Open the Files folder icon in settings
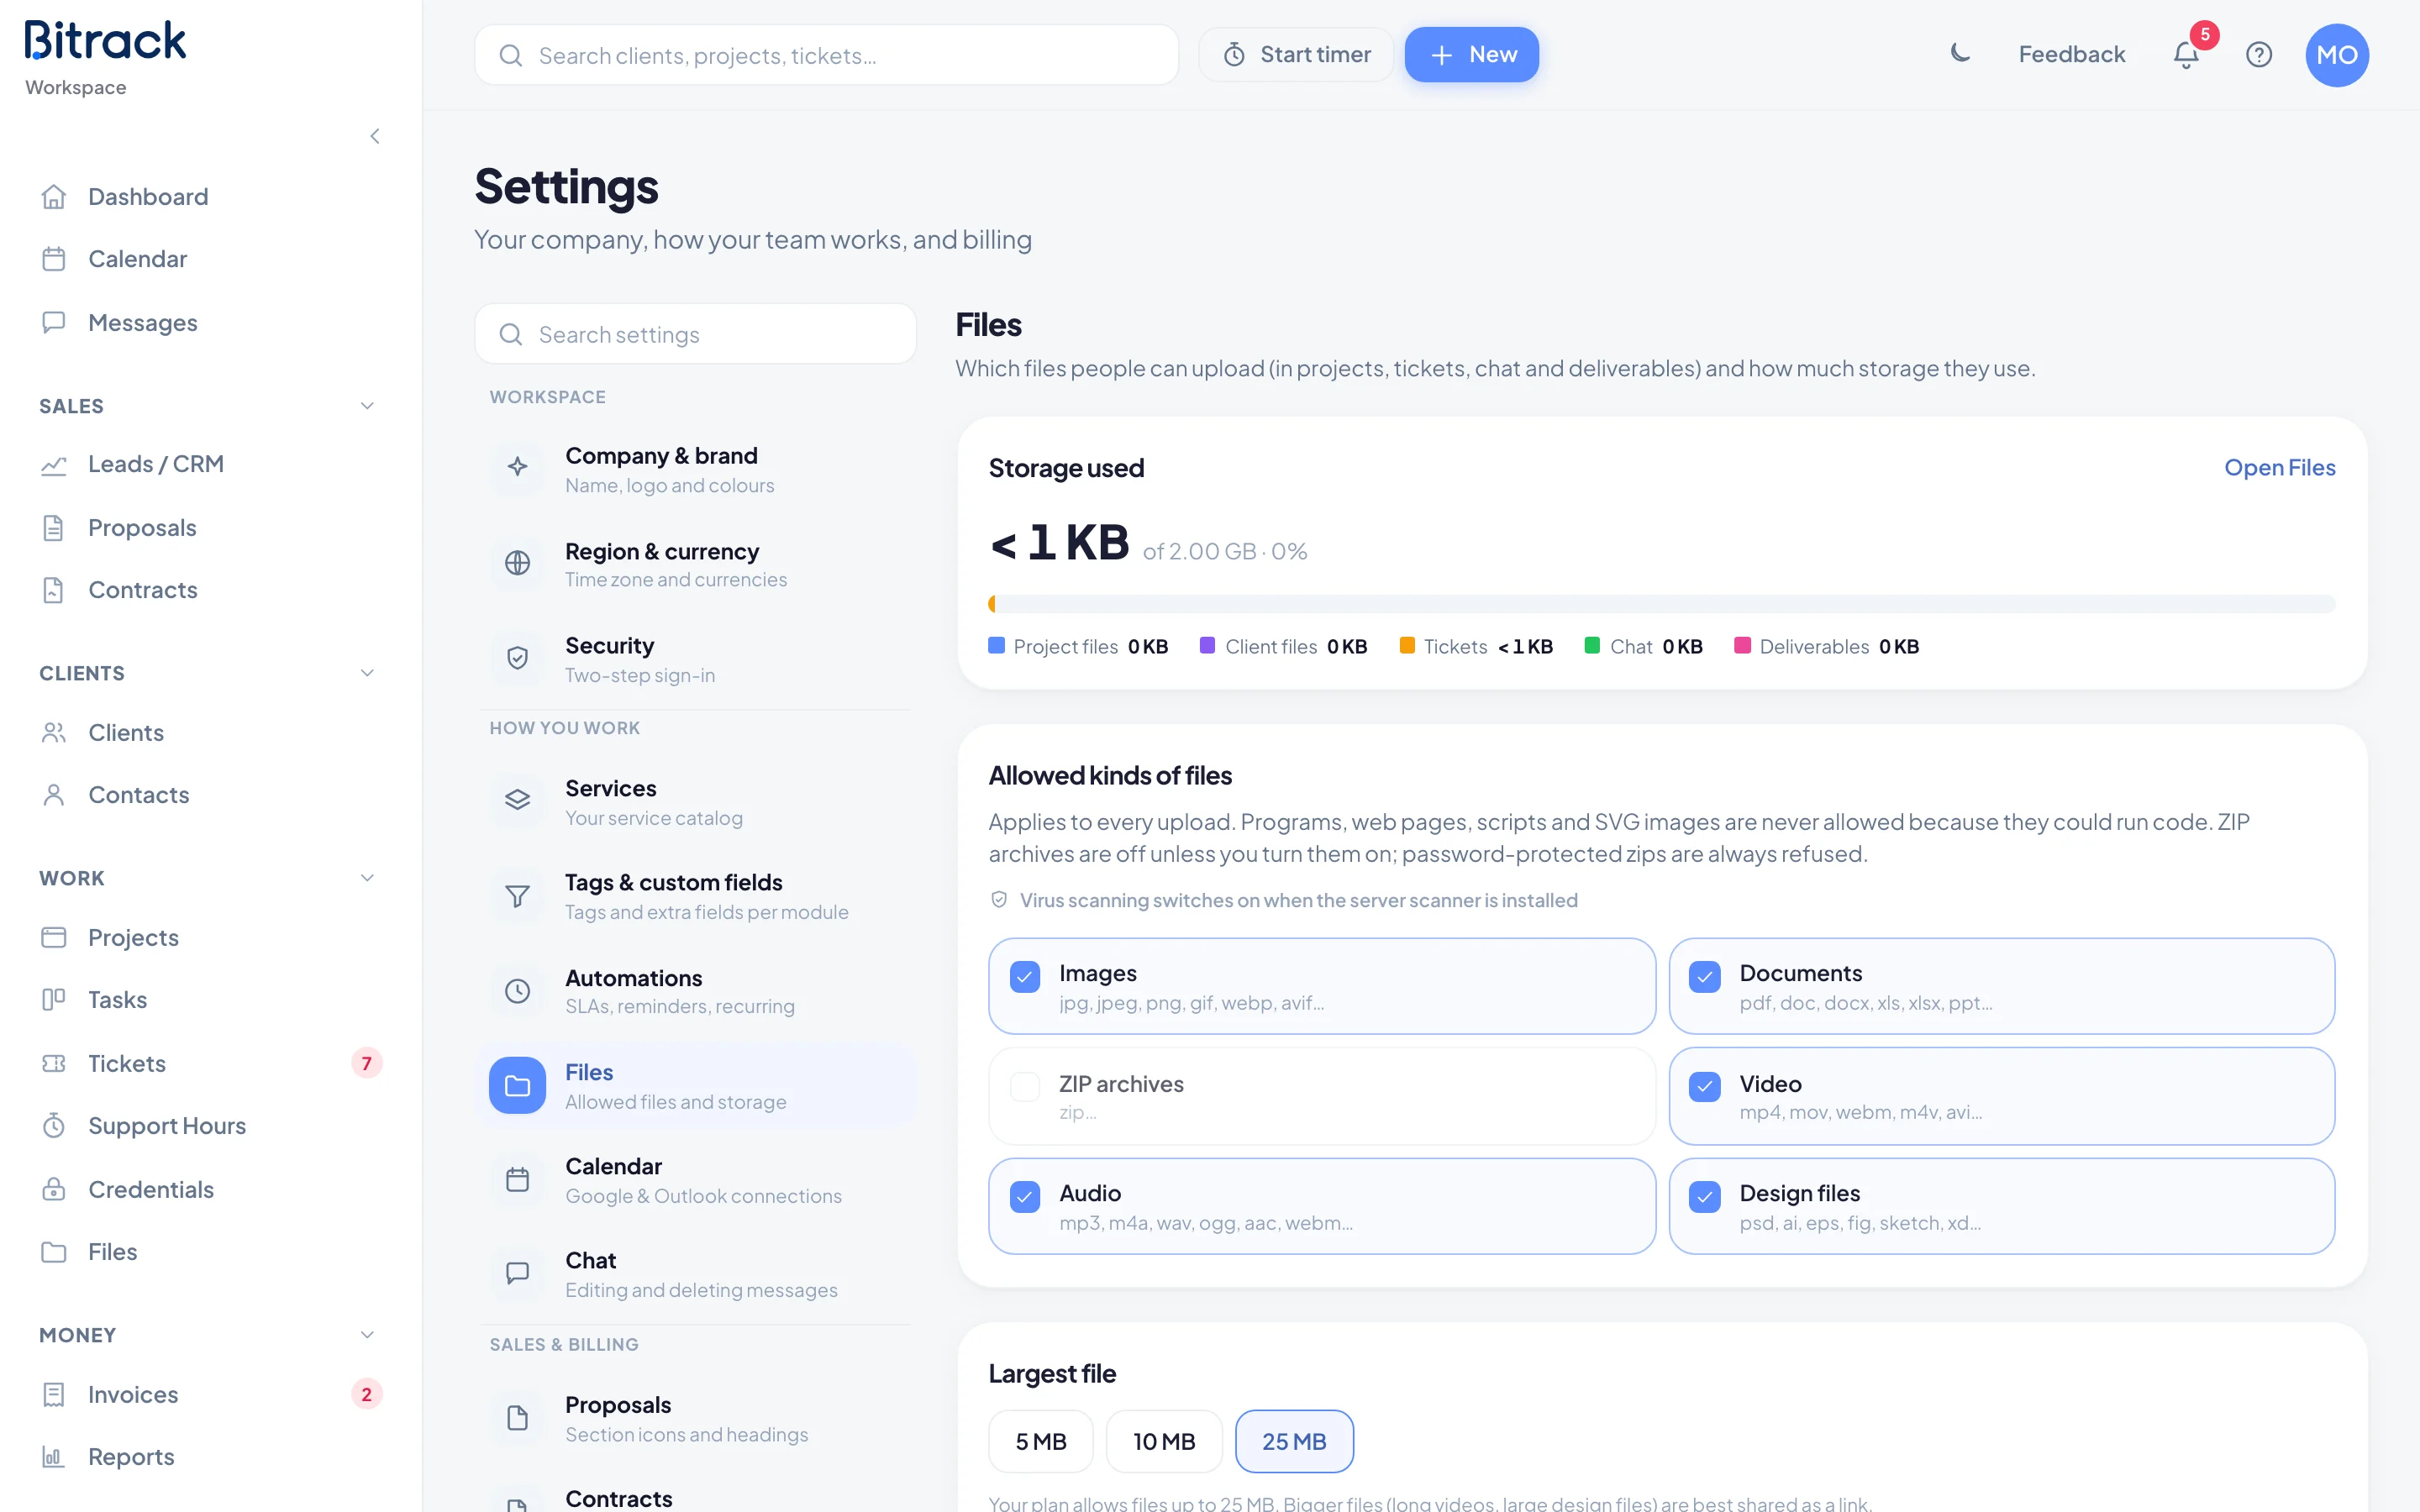 [517, 1085]
